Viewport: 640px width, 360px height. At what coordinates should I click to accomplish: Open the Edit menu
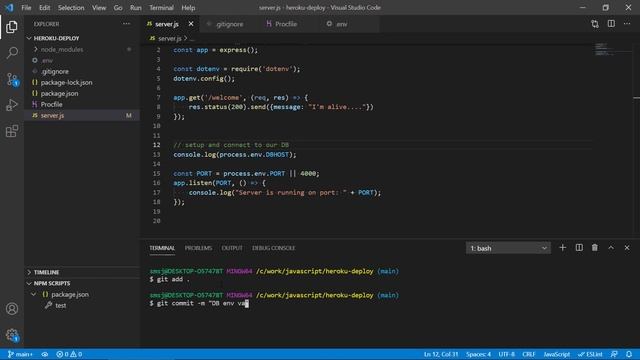(44, 8)
